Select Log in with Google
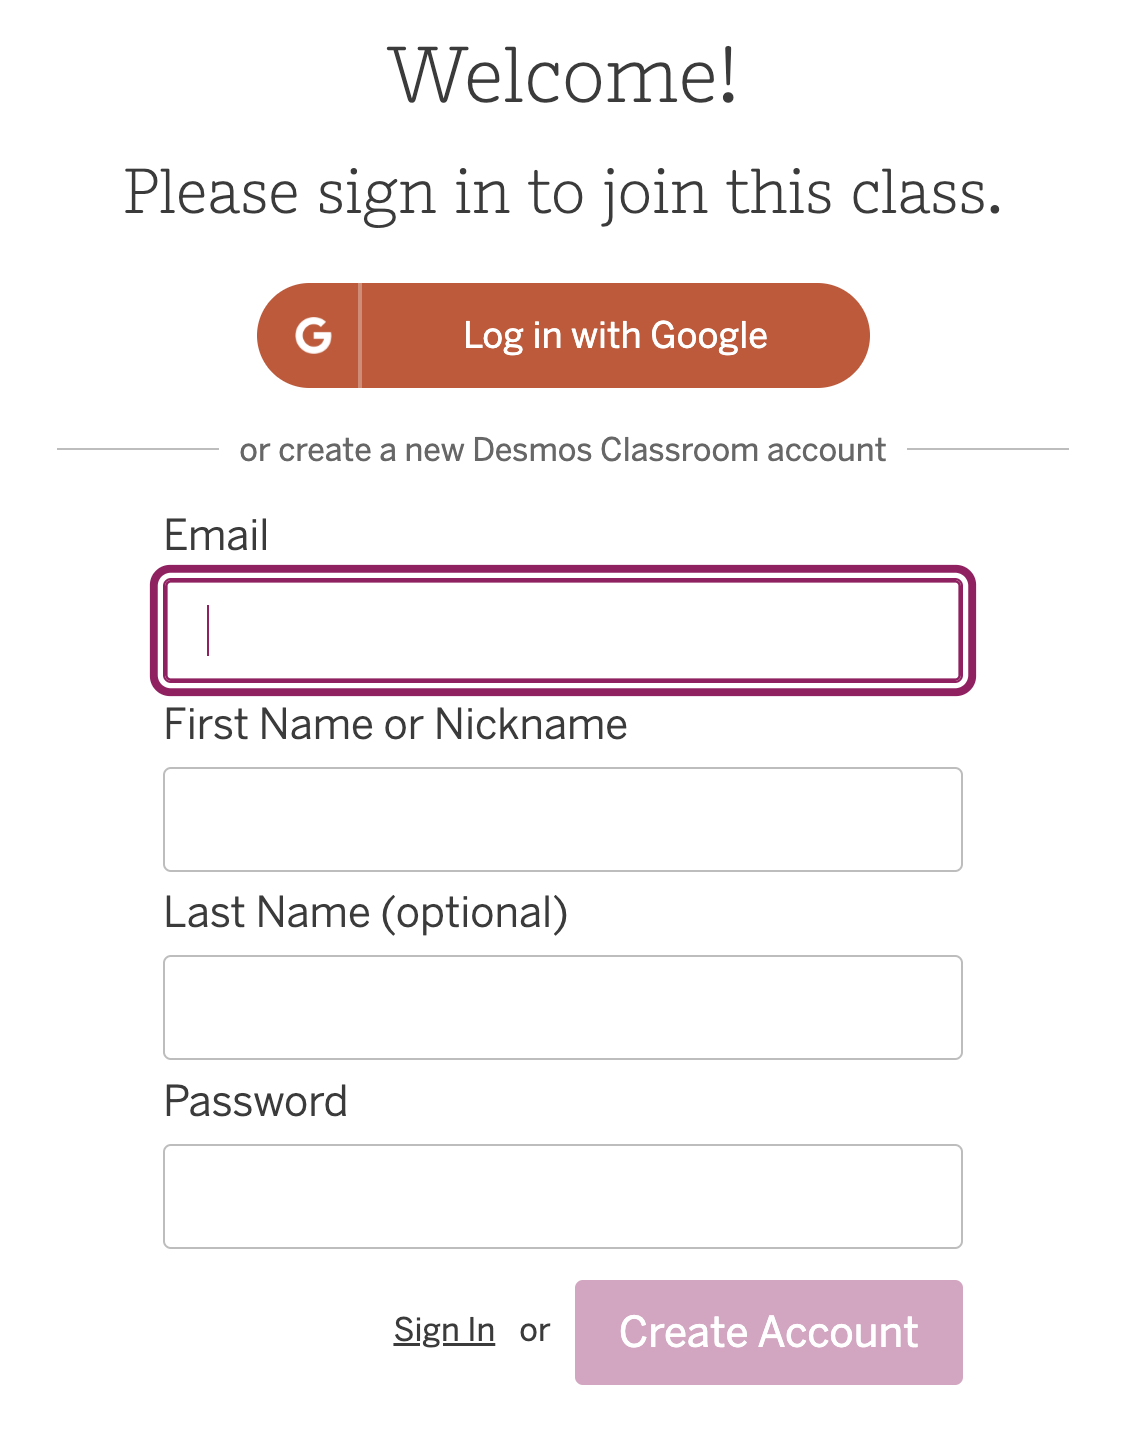 point(614,335)
